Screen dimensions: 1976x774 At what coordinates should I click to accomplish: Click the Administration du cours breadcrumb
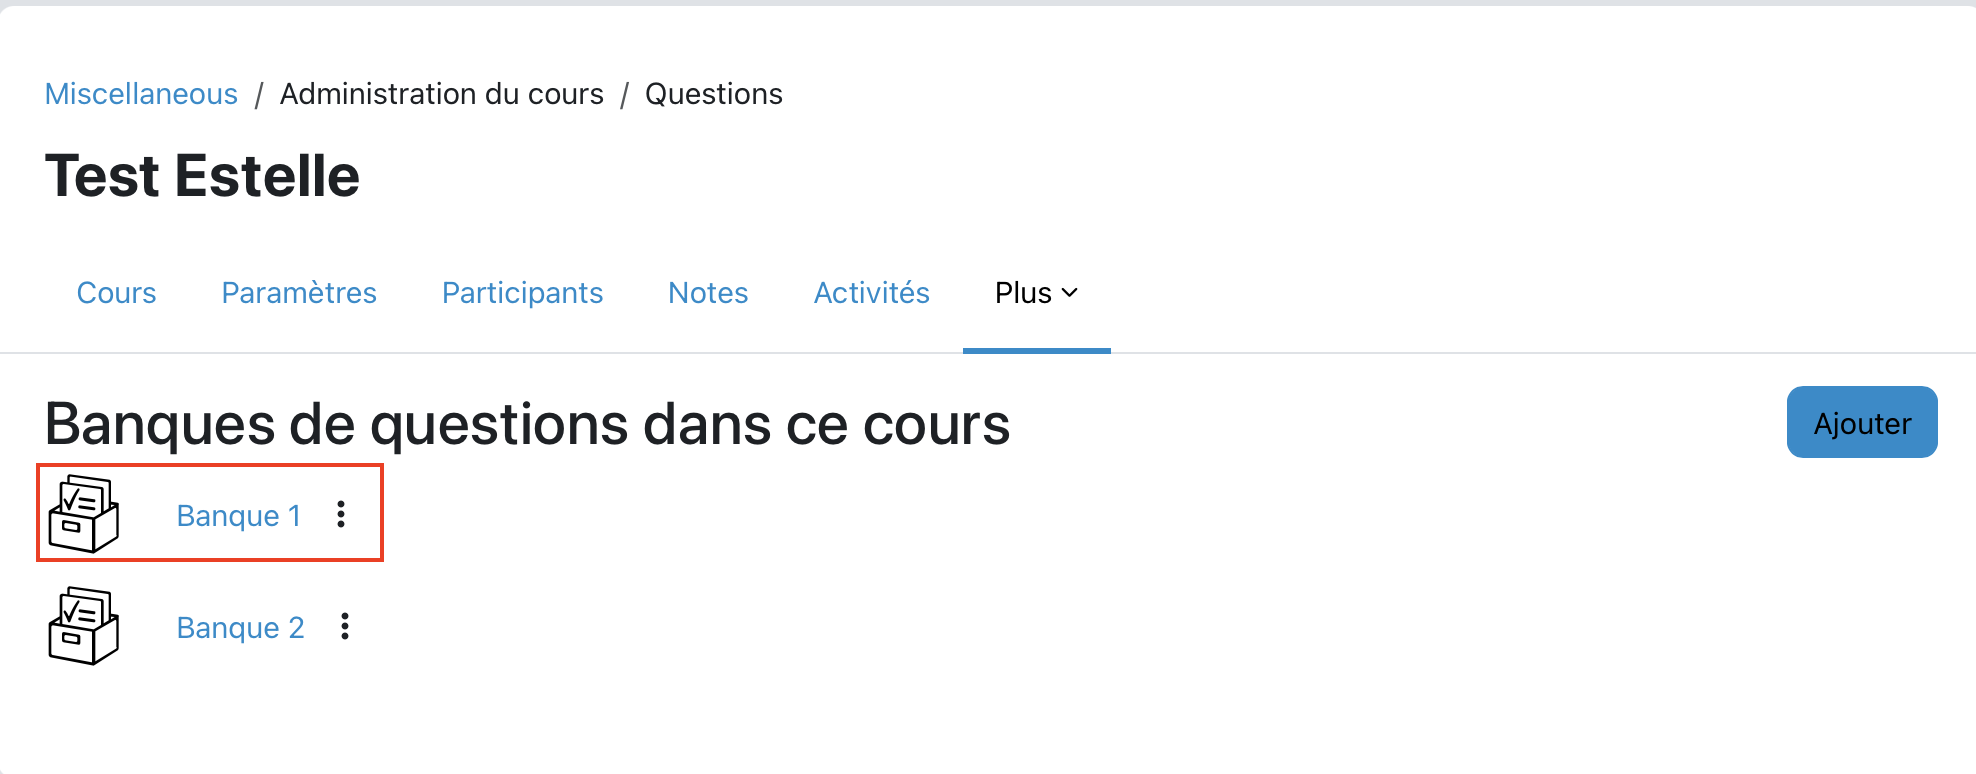point(441,94)
